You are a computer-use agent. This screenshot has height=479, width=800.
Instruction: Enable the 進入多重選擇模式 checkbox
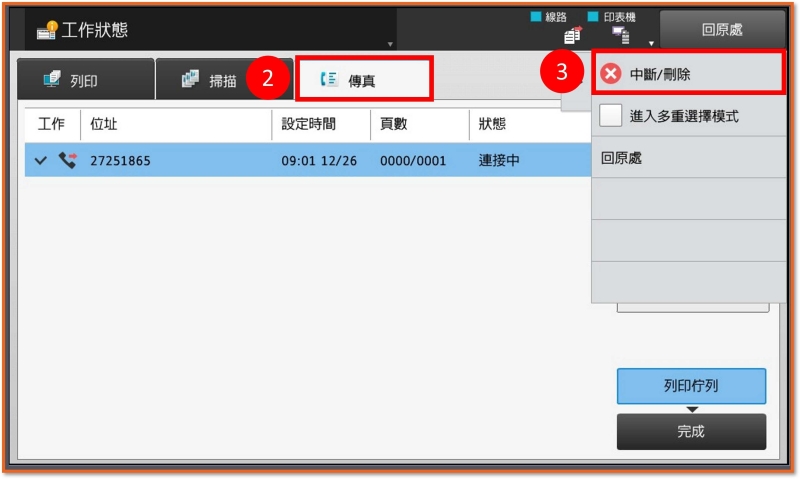[610, 115]
